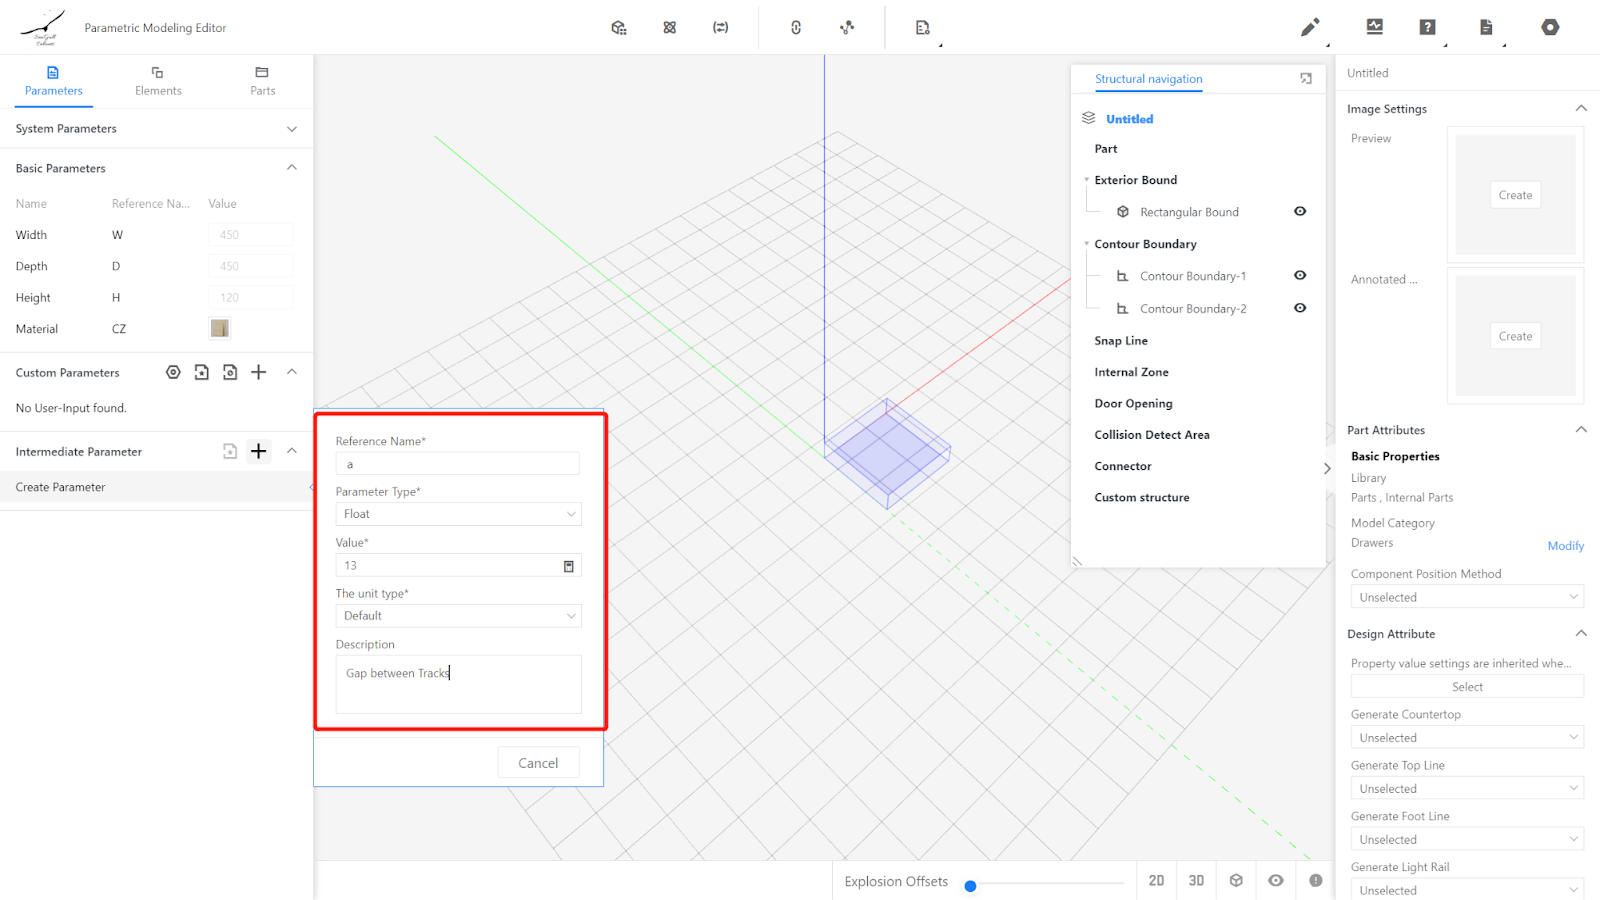The height and width of the screenshot is (900, 1600).
Task: Click the Cancel button
Action: click(538, 763)
